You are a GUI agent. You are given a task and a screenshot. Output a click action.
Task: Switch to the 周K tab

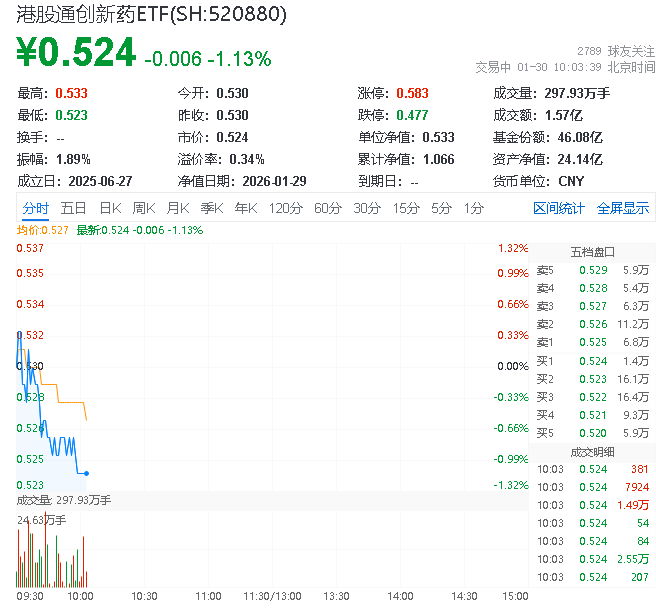[x=143, y=208]
